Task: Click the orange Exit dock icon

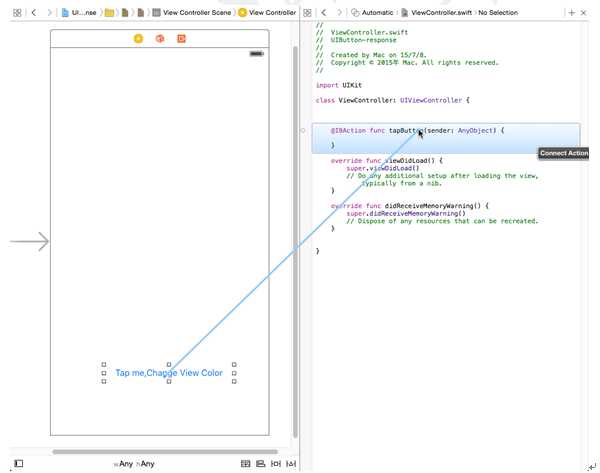Action: pyautogui.click(x=181, y=38)
